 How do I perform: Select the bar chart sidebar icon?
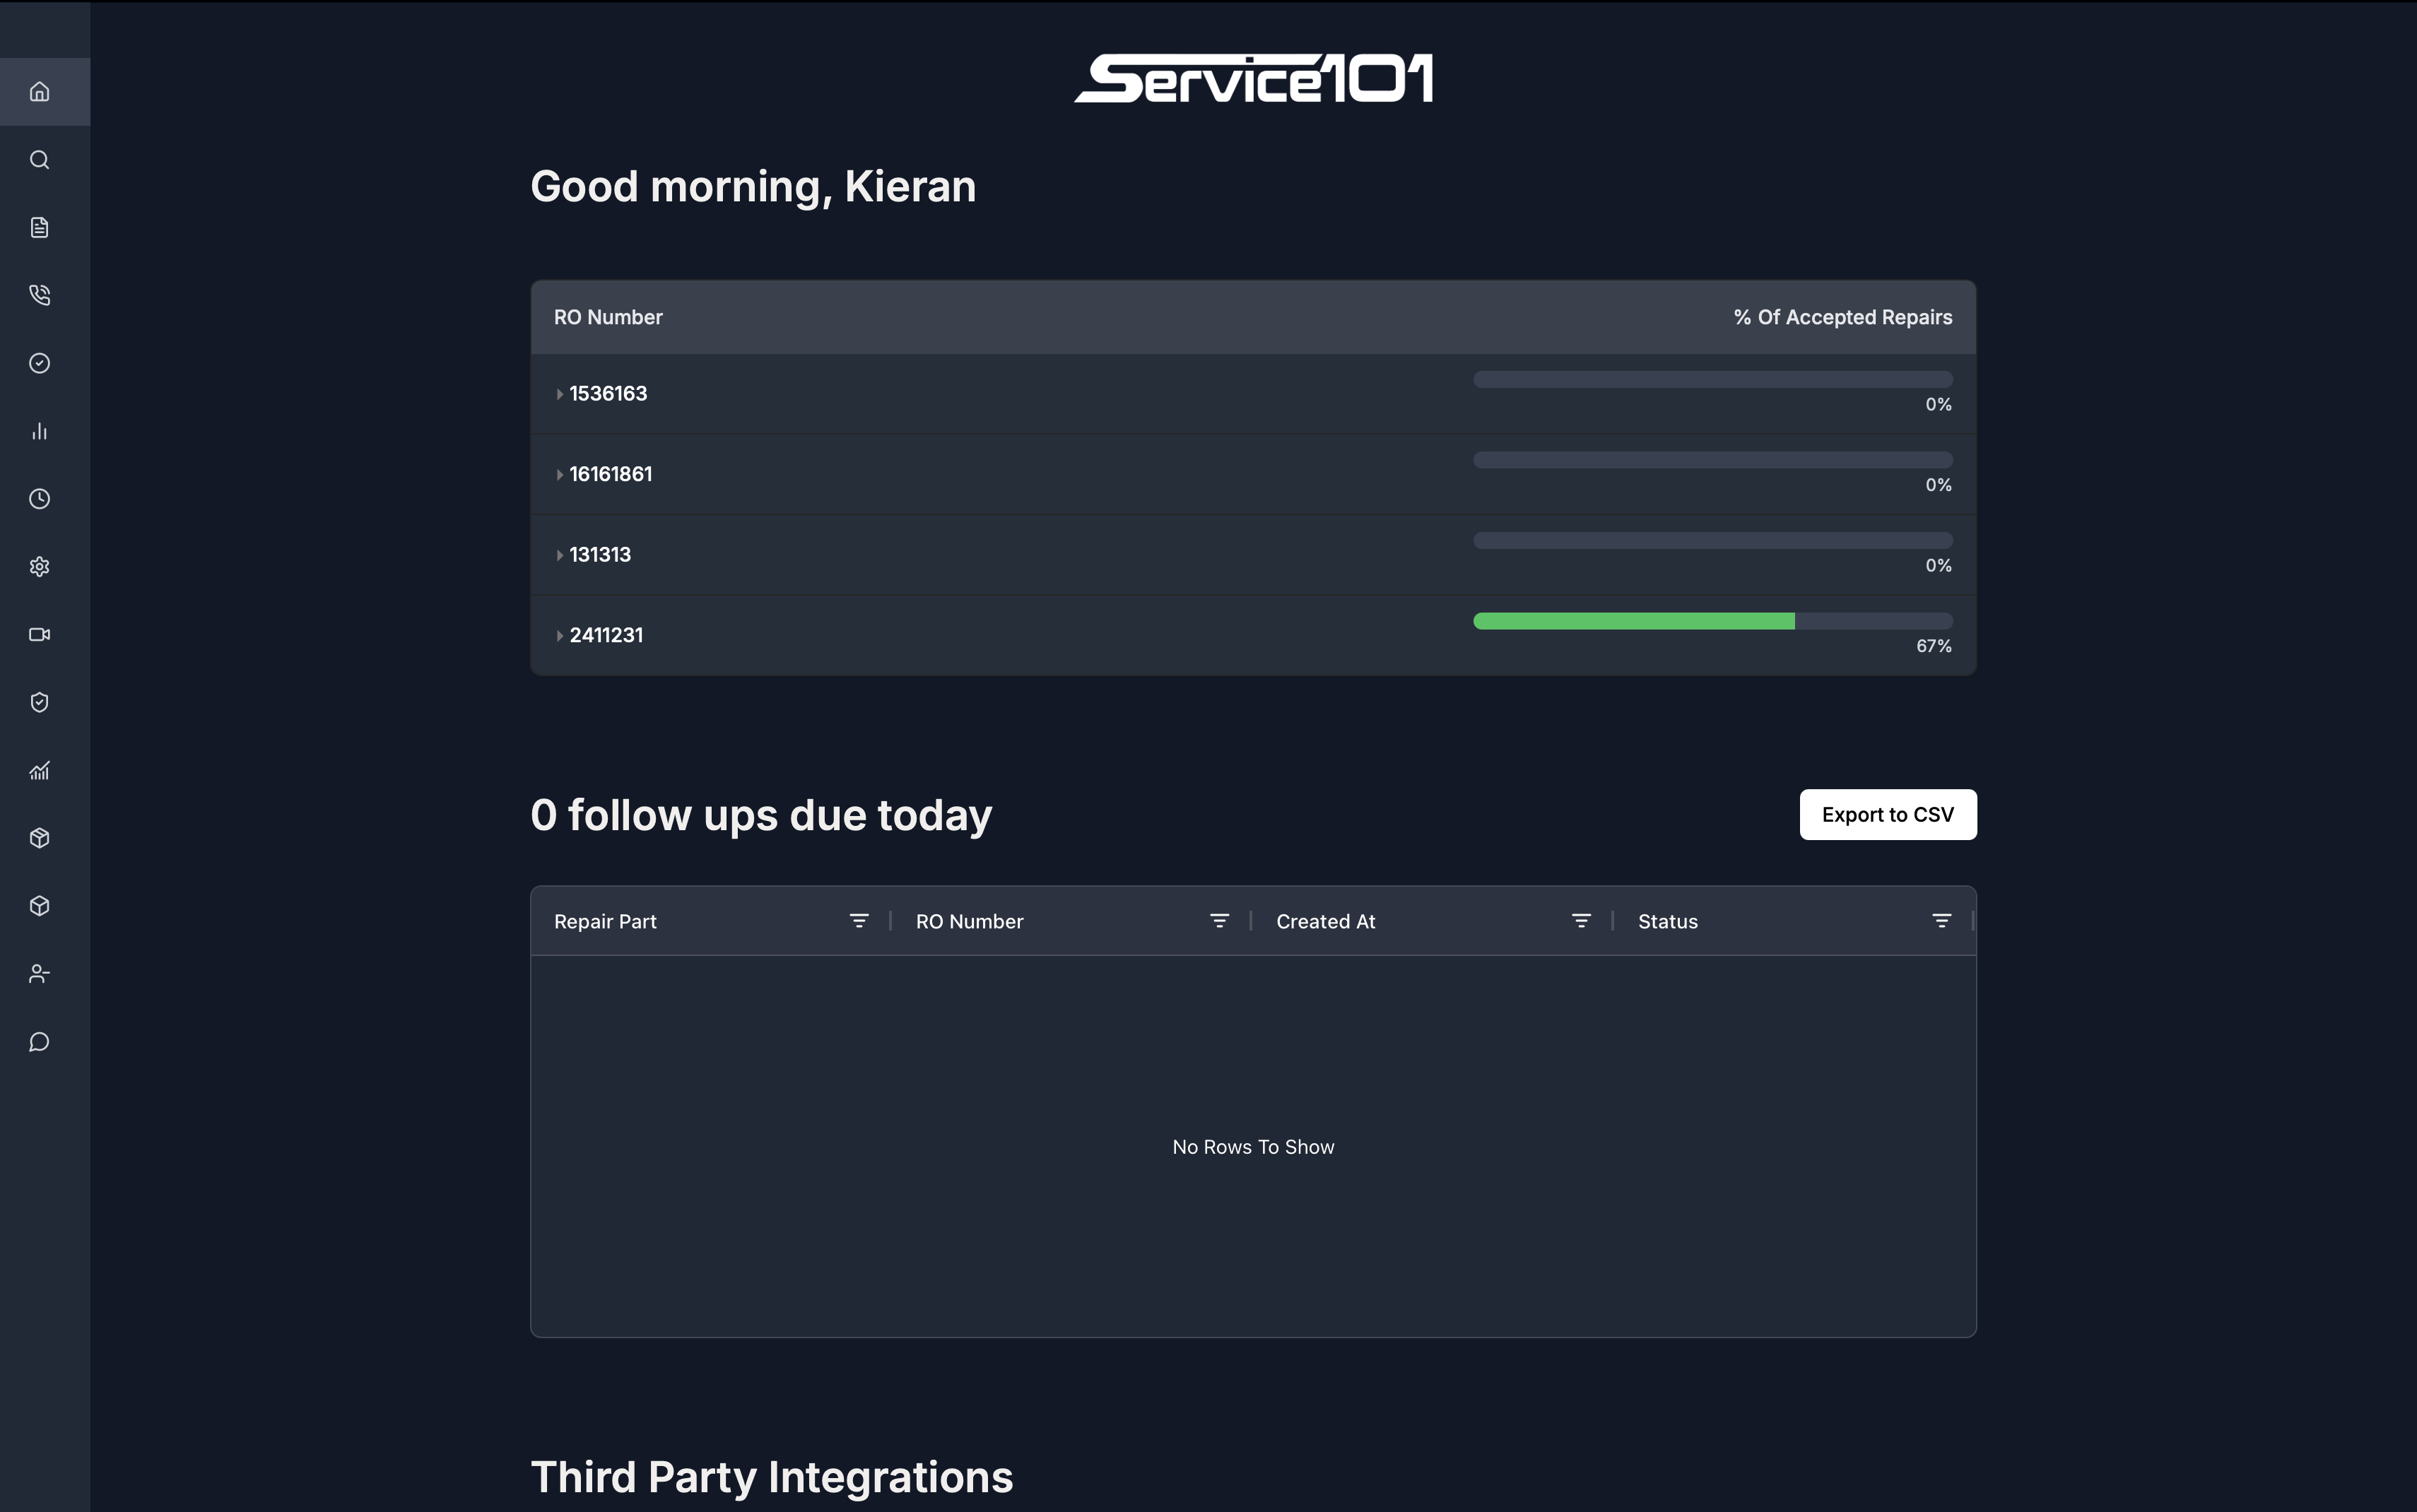(39, 431)
